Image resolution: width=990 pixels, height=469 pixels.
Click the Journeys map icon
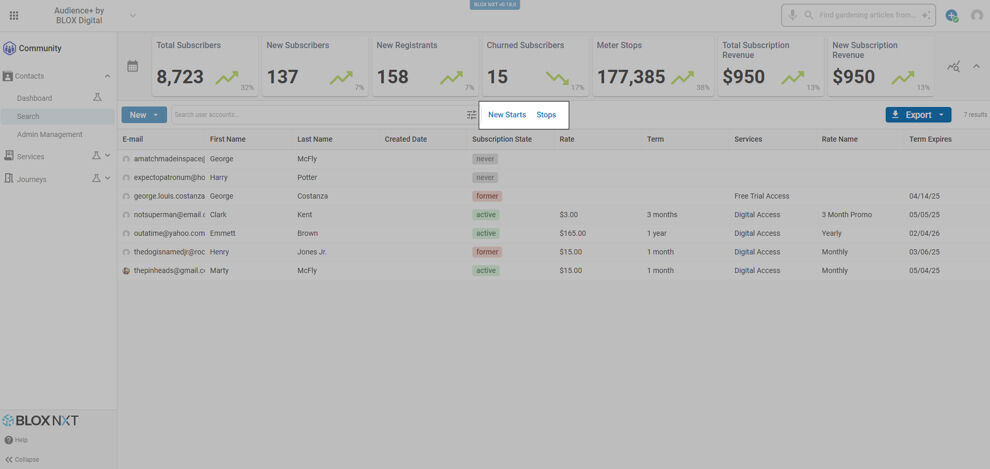(x=8, y=179)
